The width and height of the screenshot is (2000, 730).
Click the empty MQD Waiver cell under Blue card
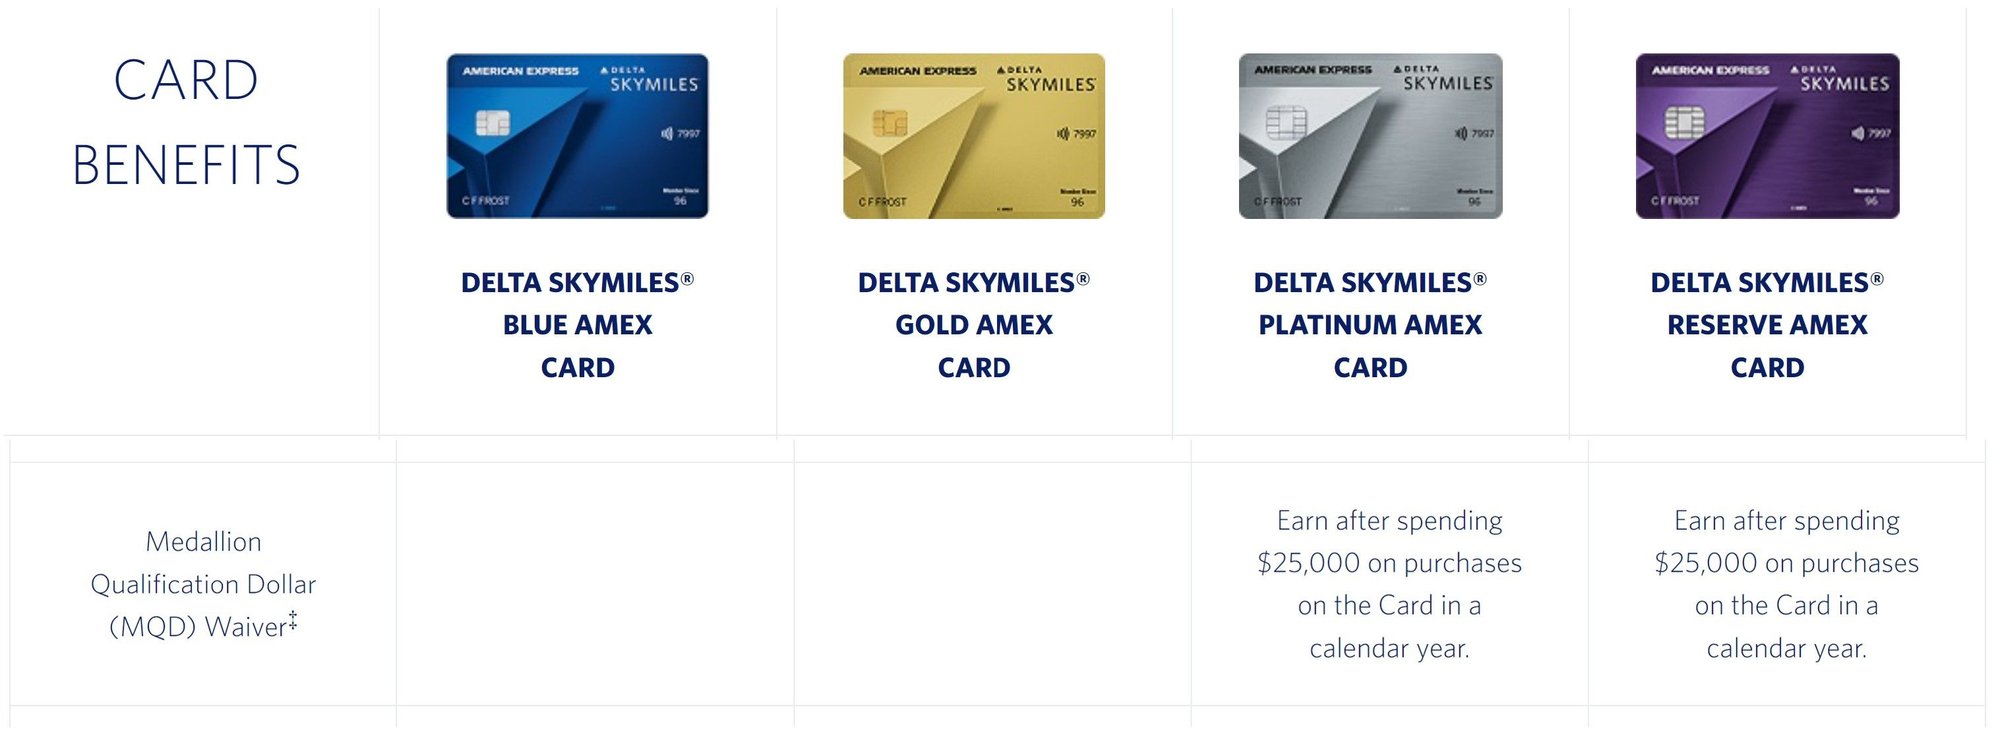[595, 584]
